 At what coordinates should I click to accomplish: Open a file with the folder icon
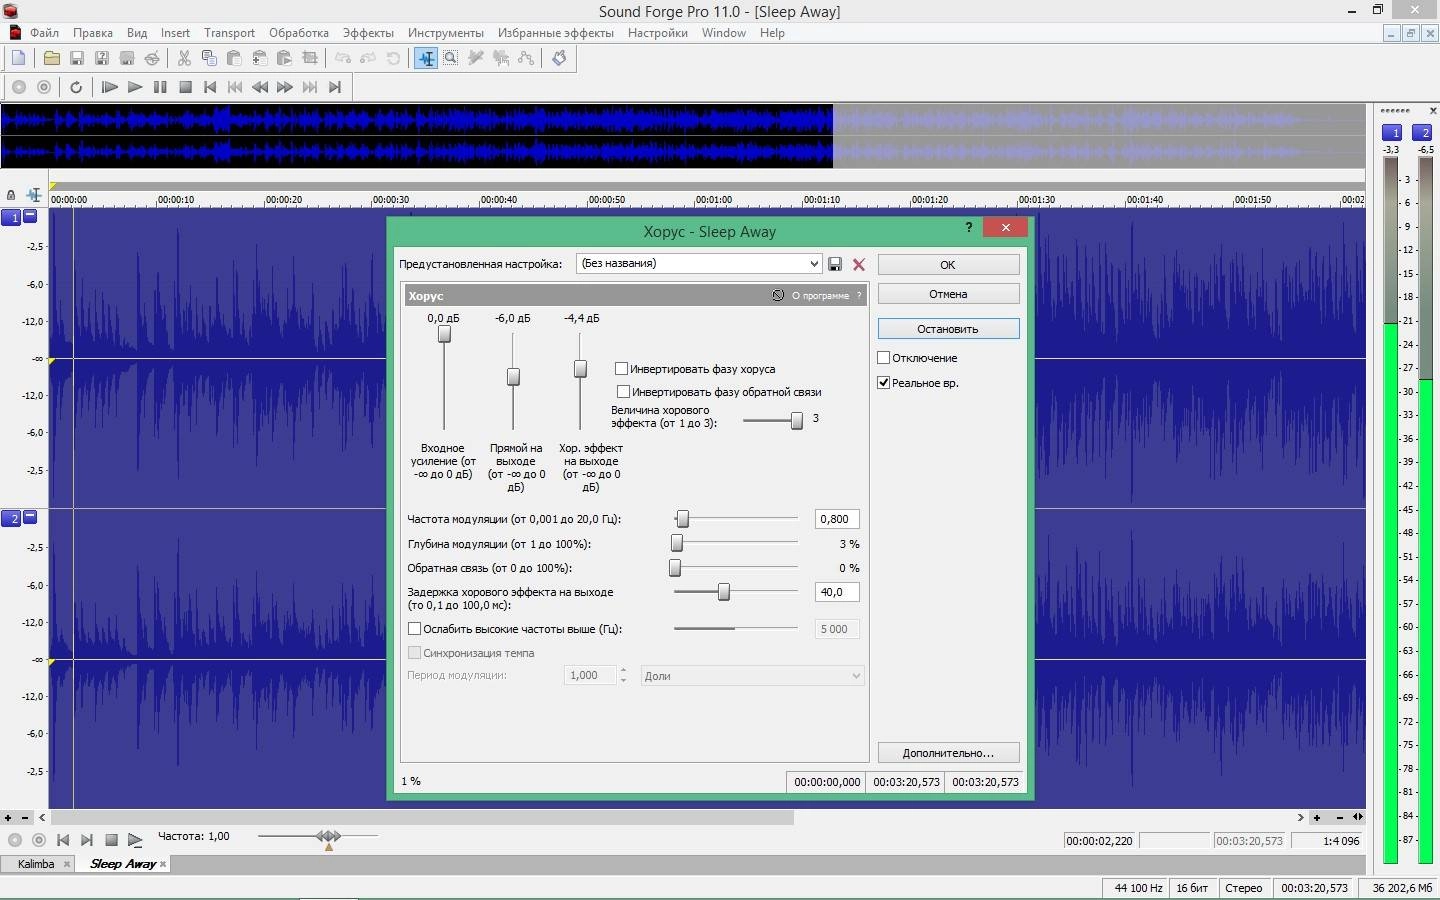click(x=51, y=58)
